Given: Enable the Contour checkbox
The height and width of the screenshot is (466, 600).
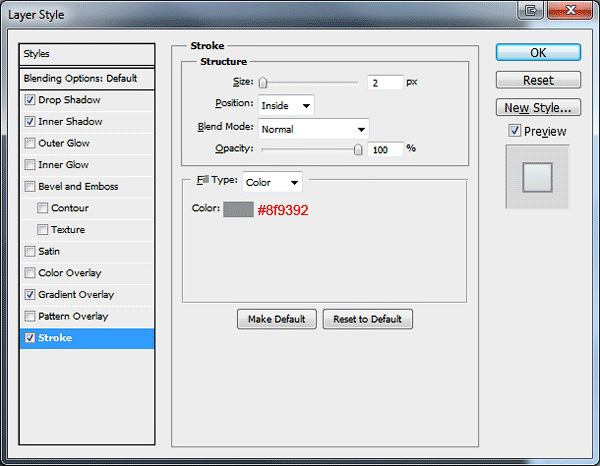Looking at the screenshot, I should 42,208.
